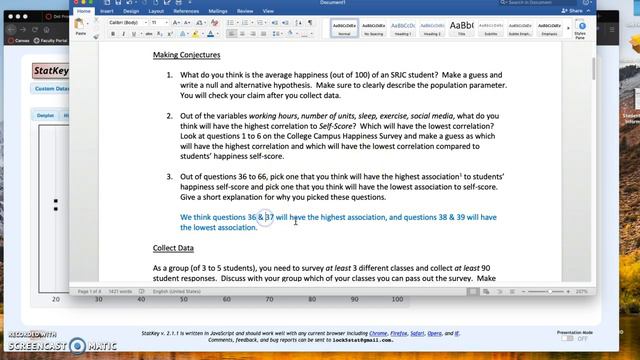The image size is (640, 360).
Task: Select the Normal style
Action: 344,29
